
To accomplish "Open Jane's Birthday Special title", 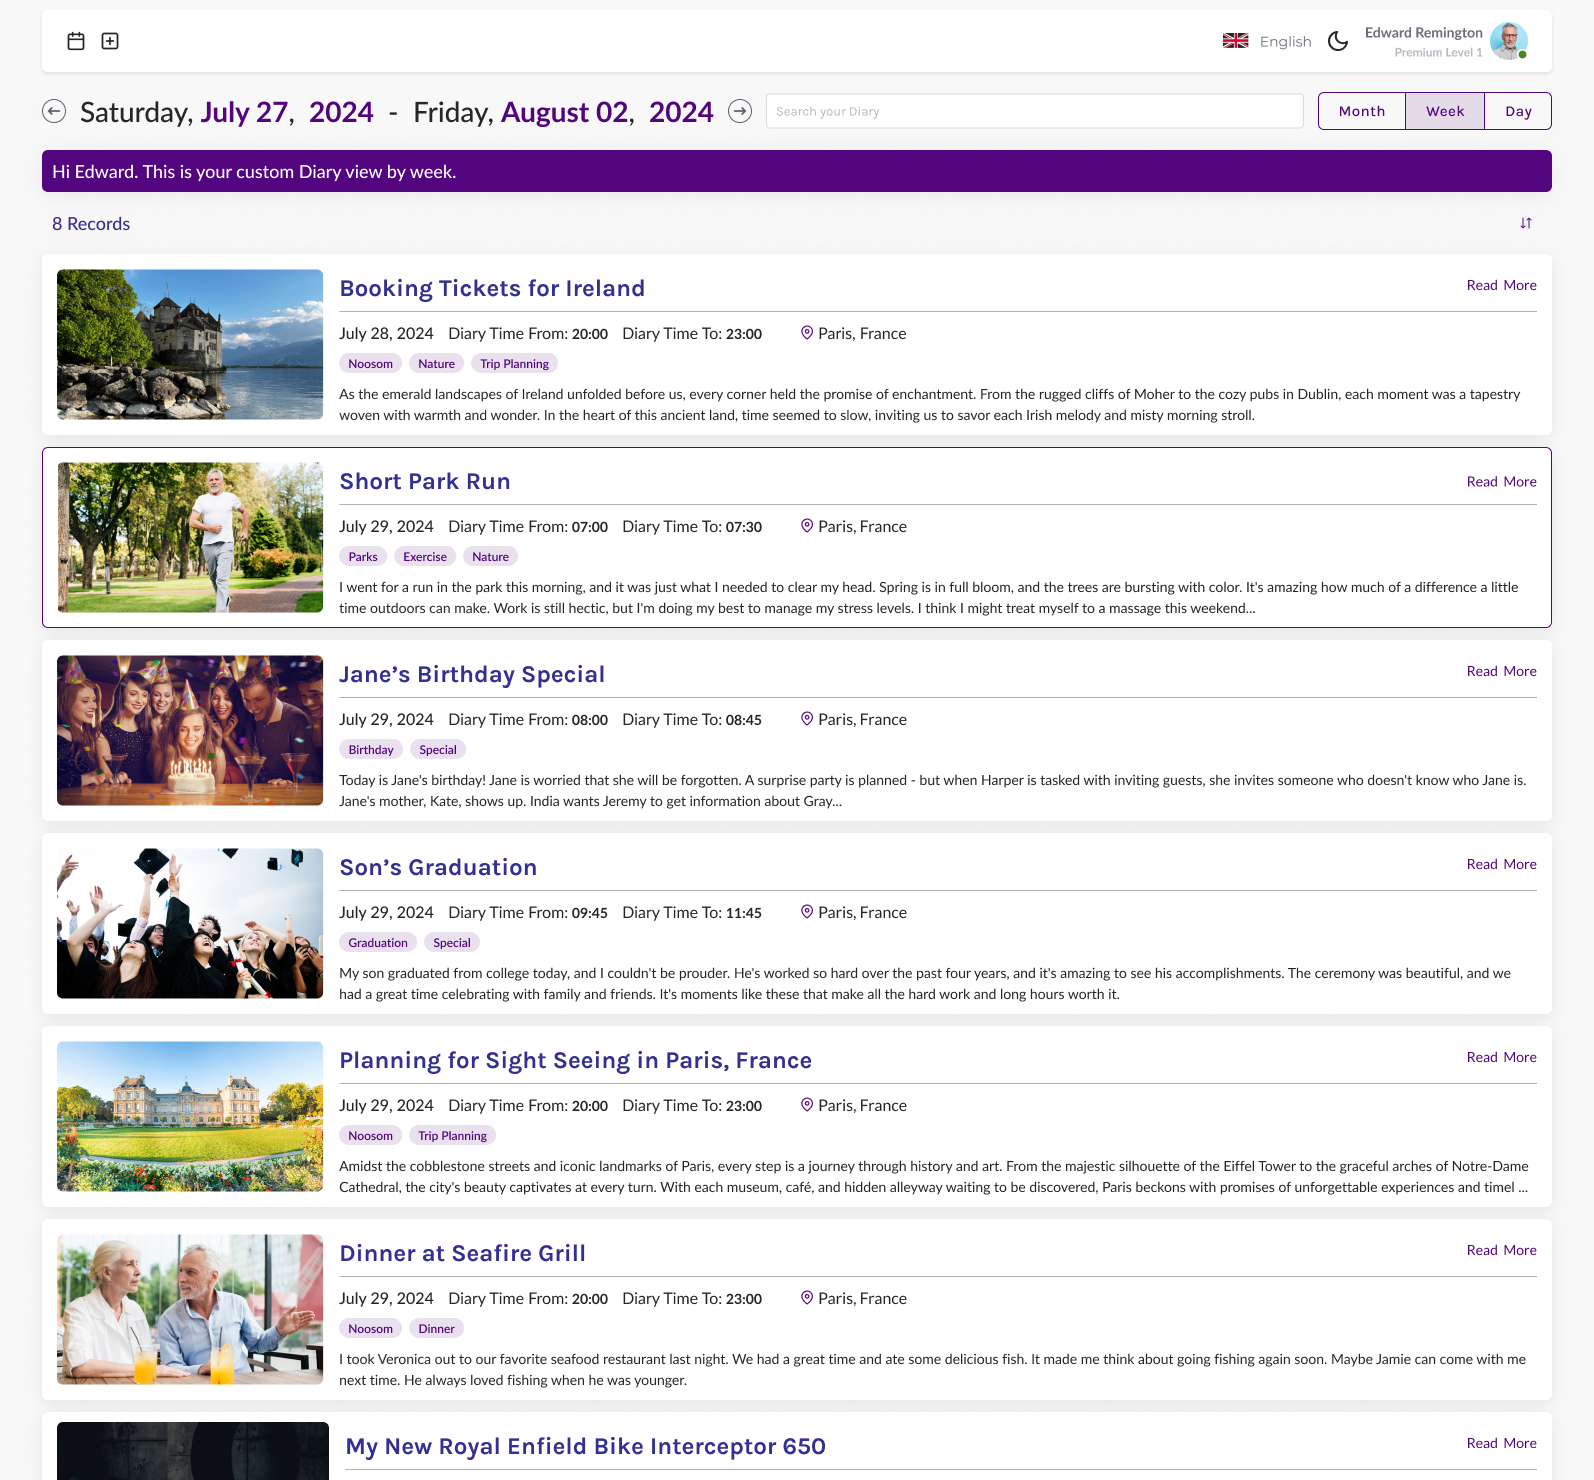I will coord(472,674).
